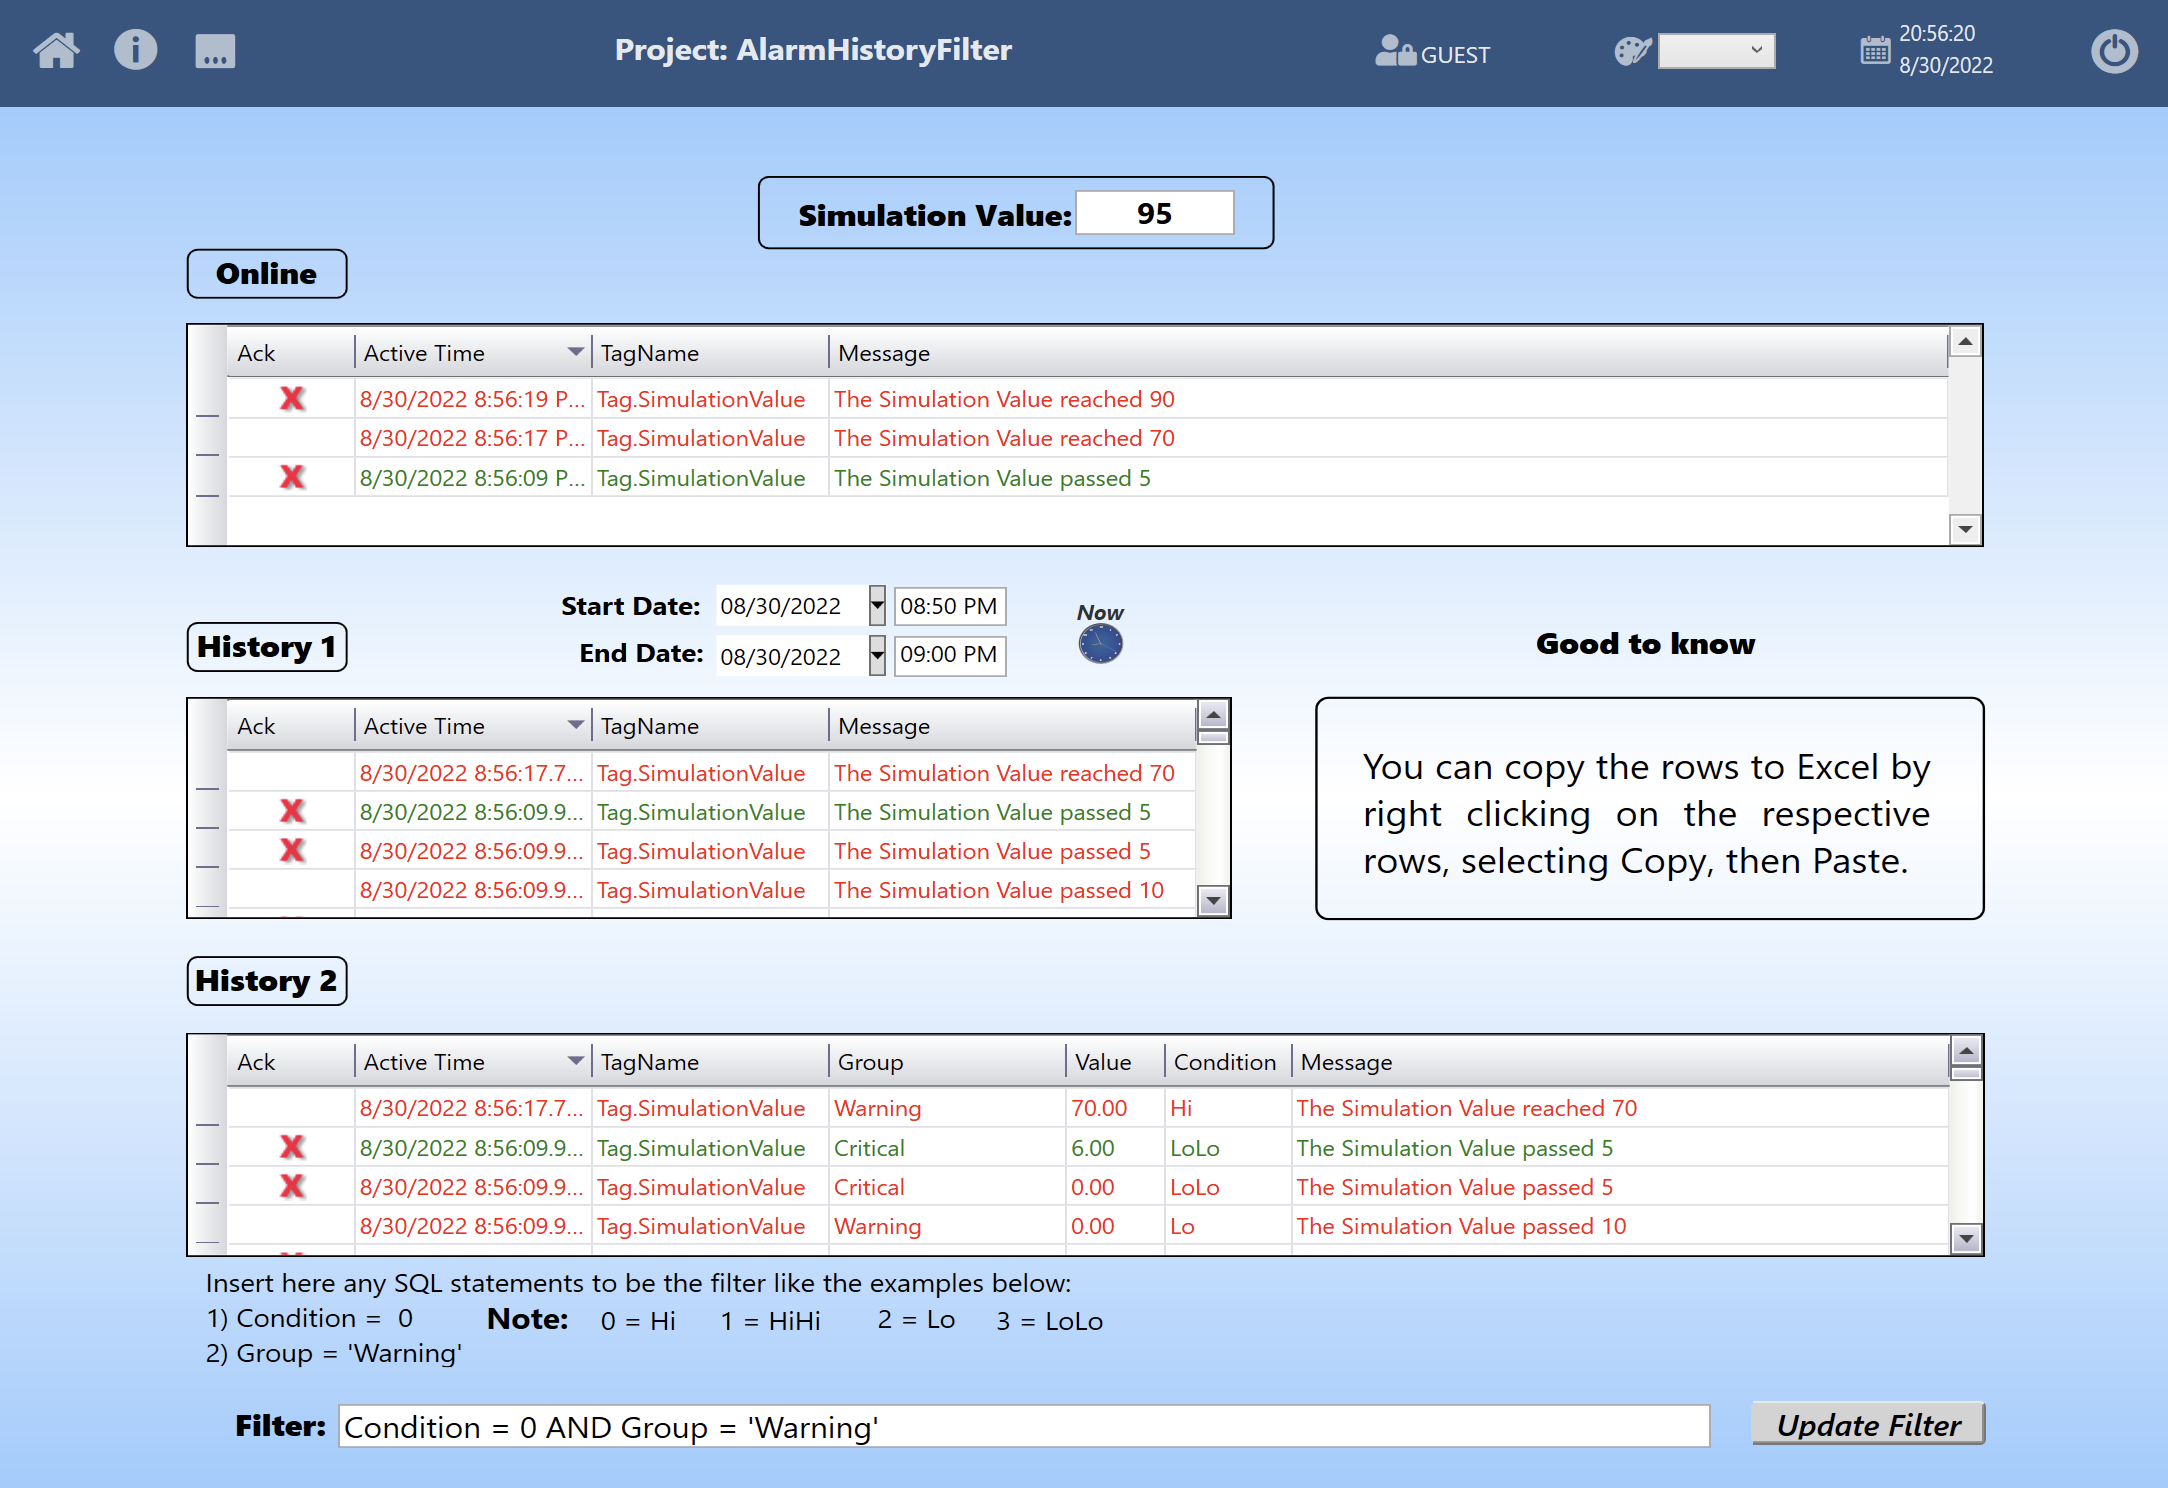Viewport: 2168px width, 1488px height.
Task: Sort Online table by Active Time arrow
Action: [575, 352]
